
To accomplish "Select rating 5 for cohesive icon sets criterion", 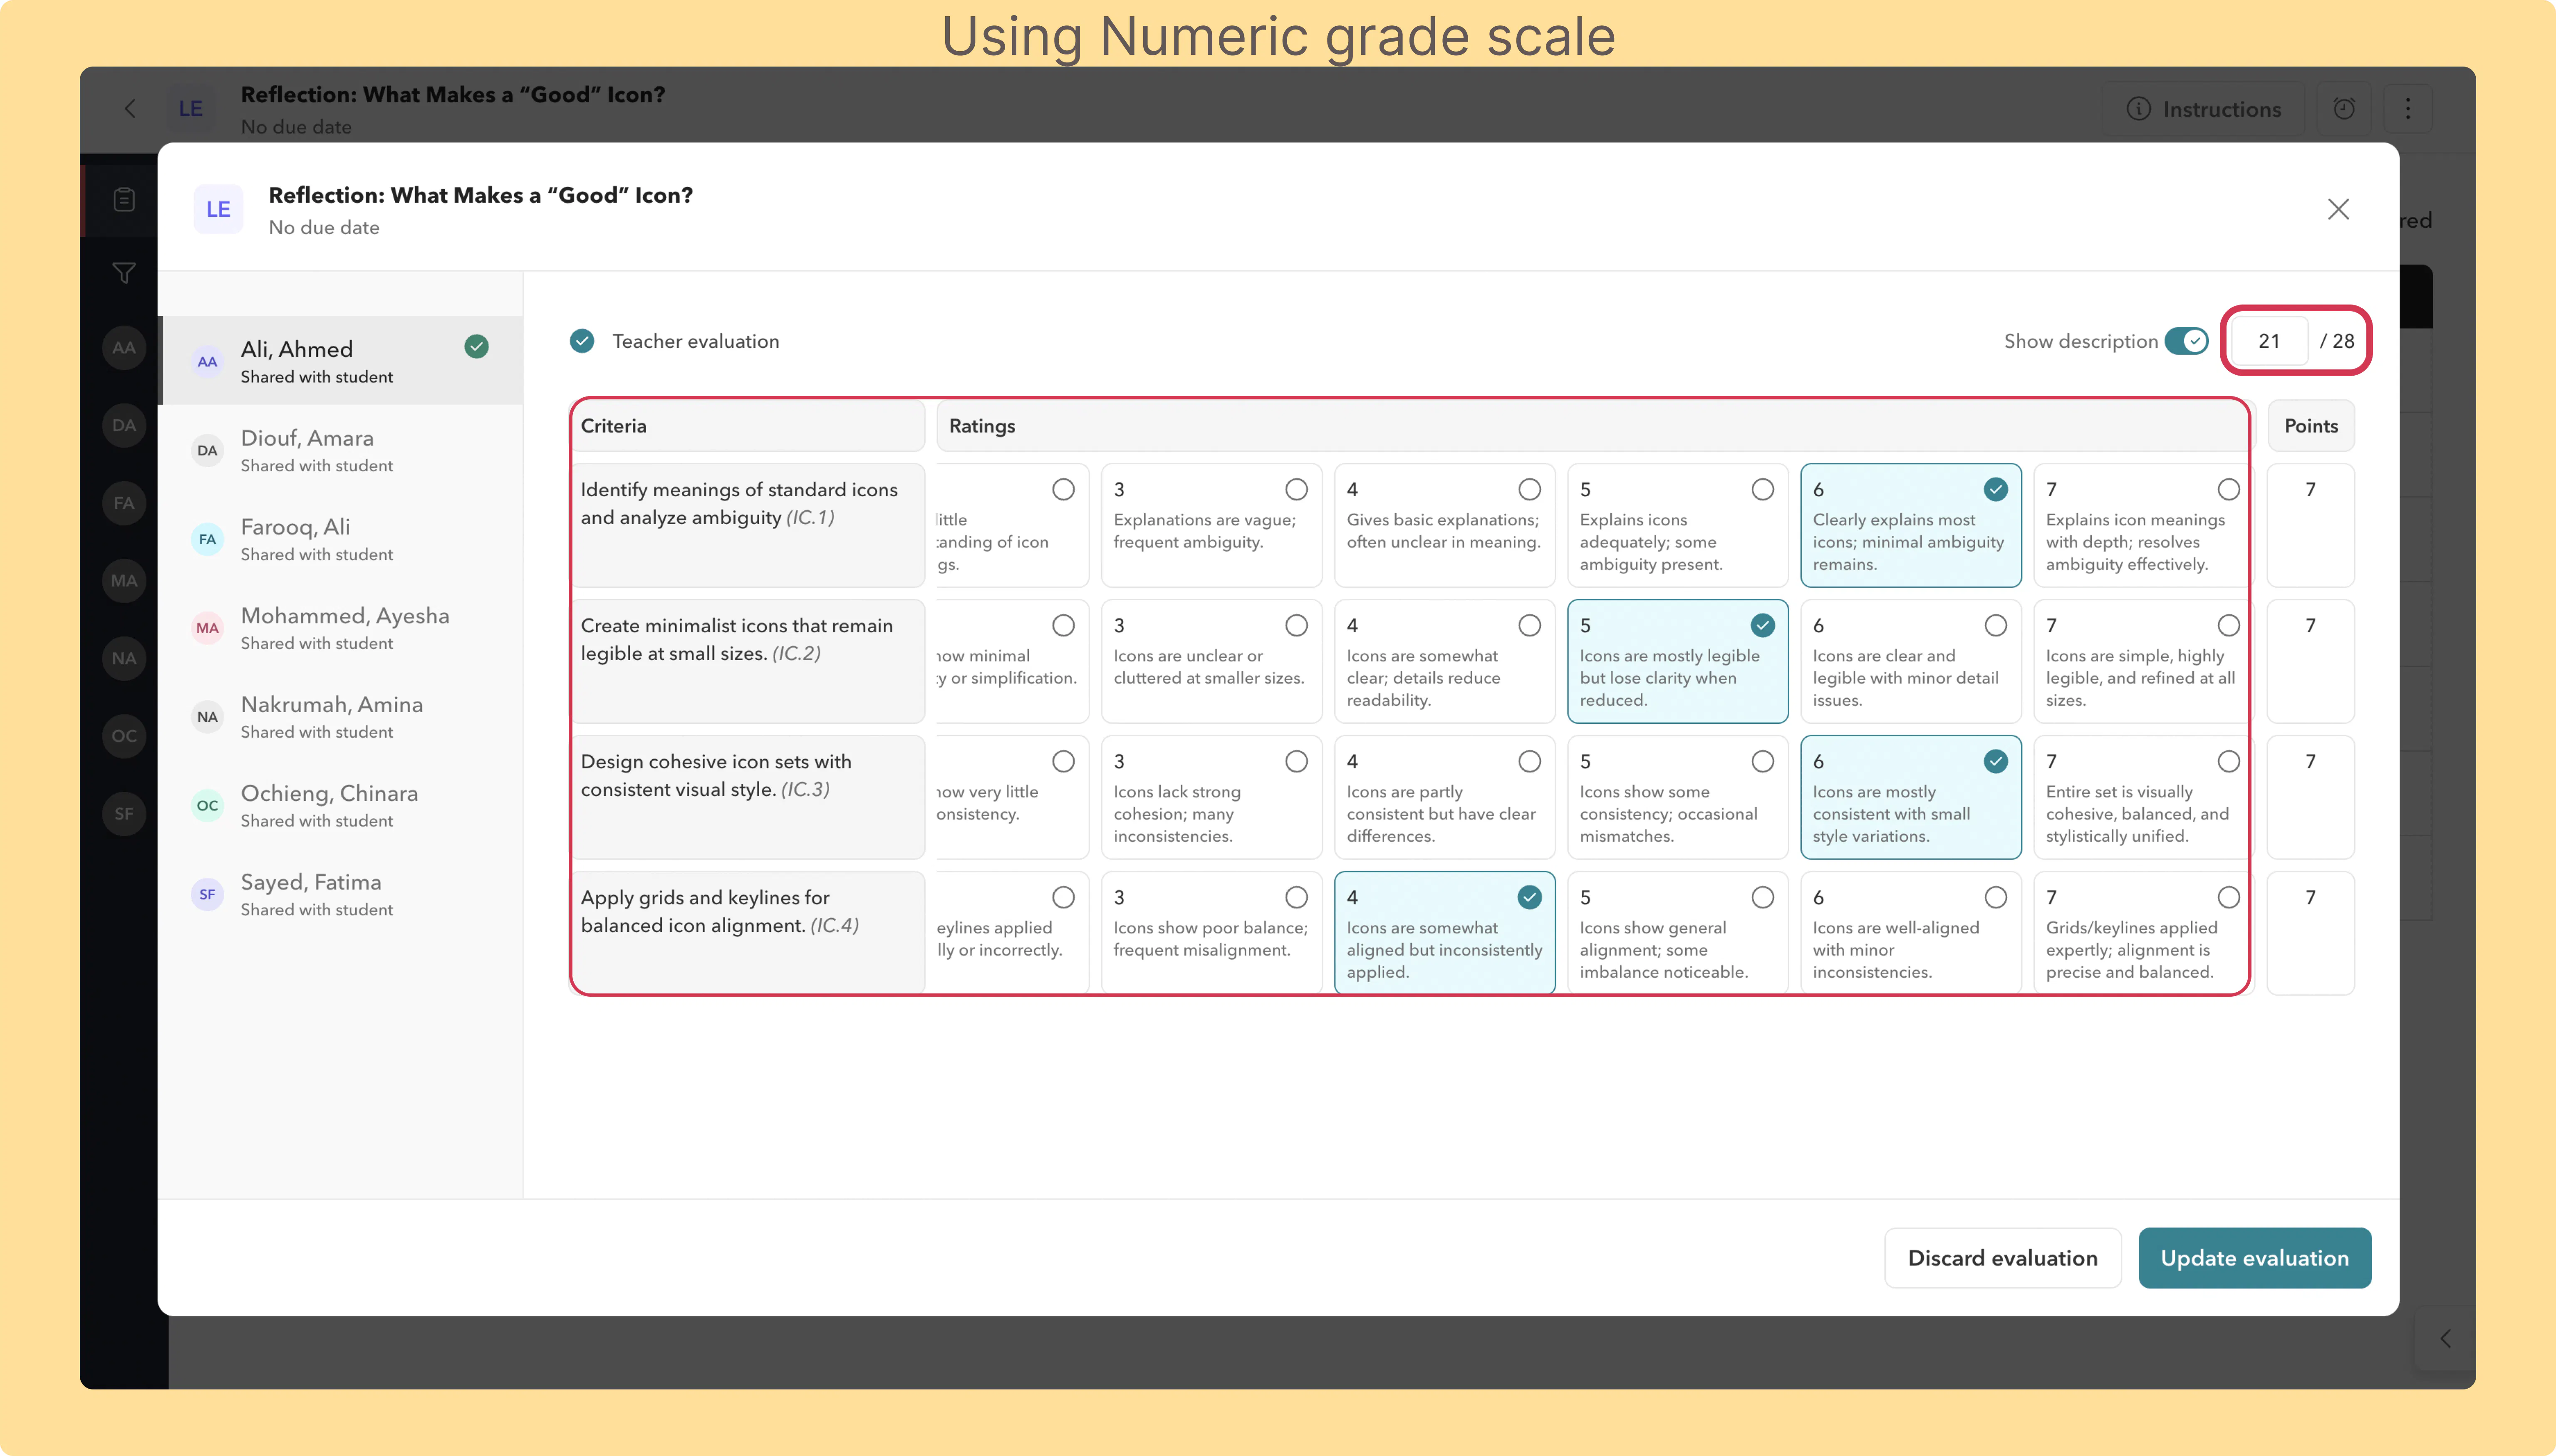I will point(1763,762).
